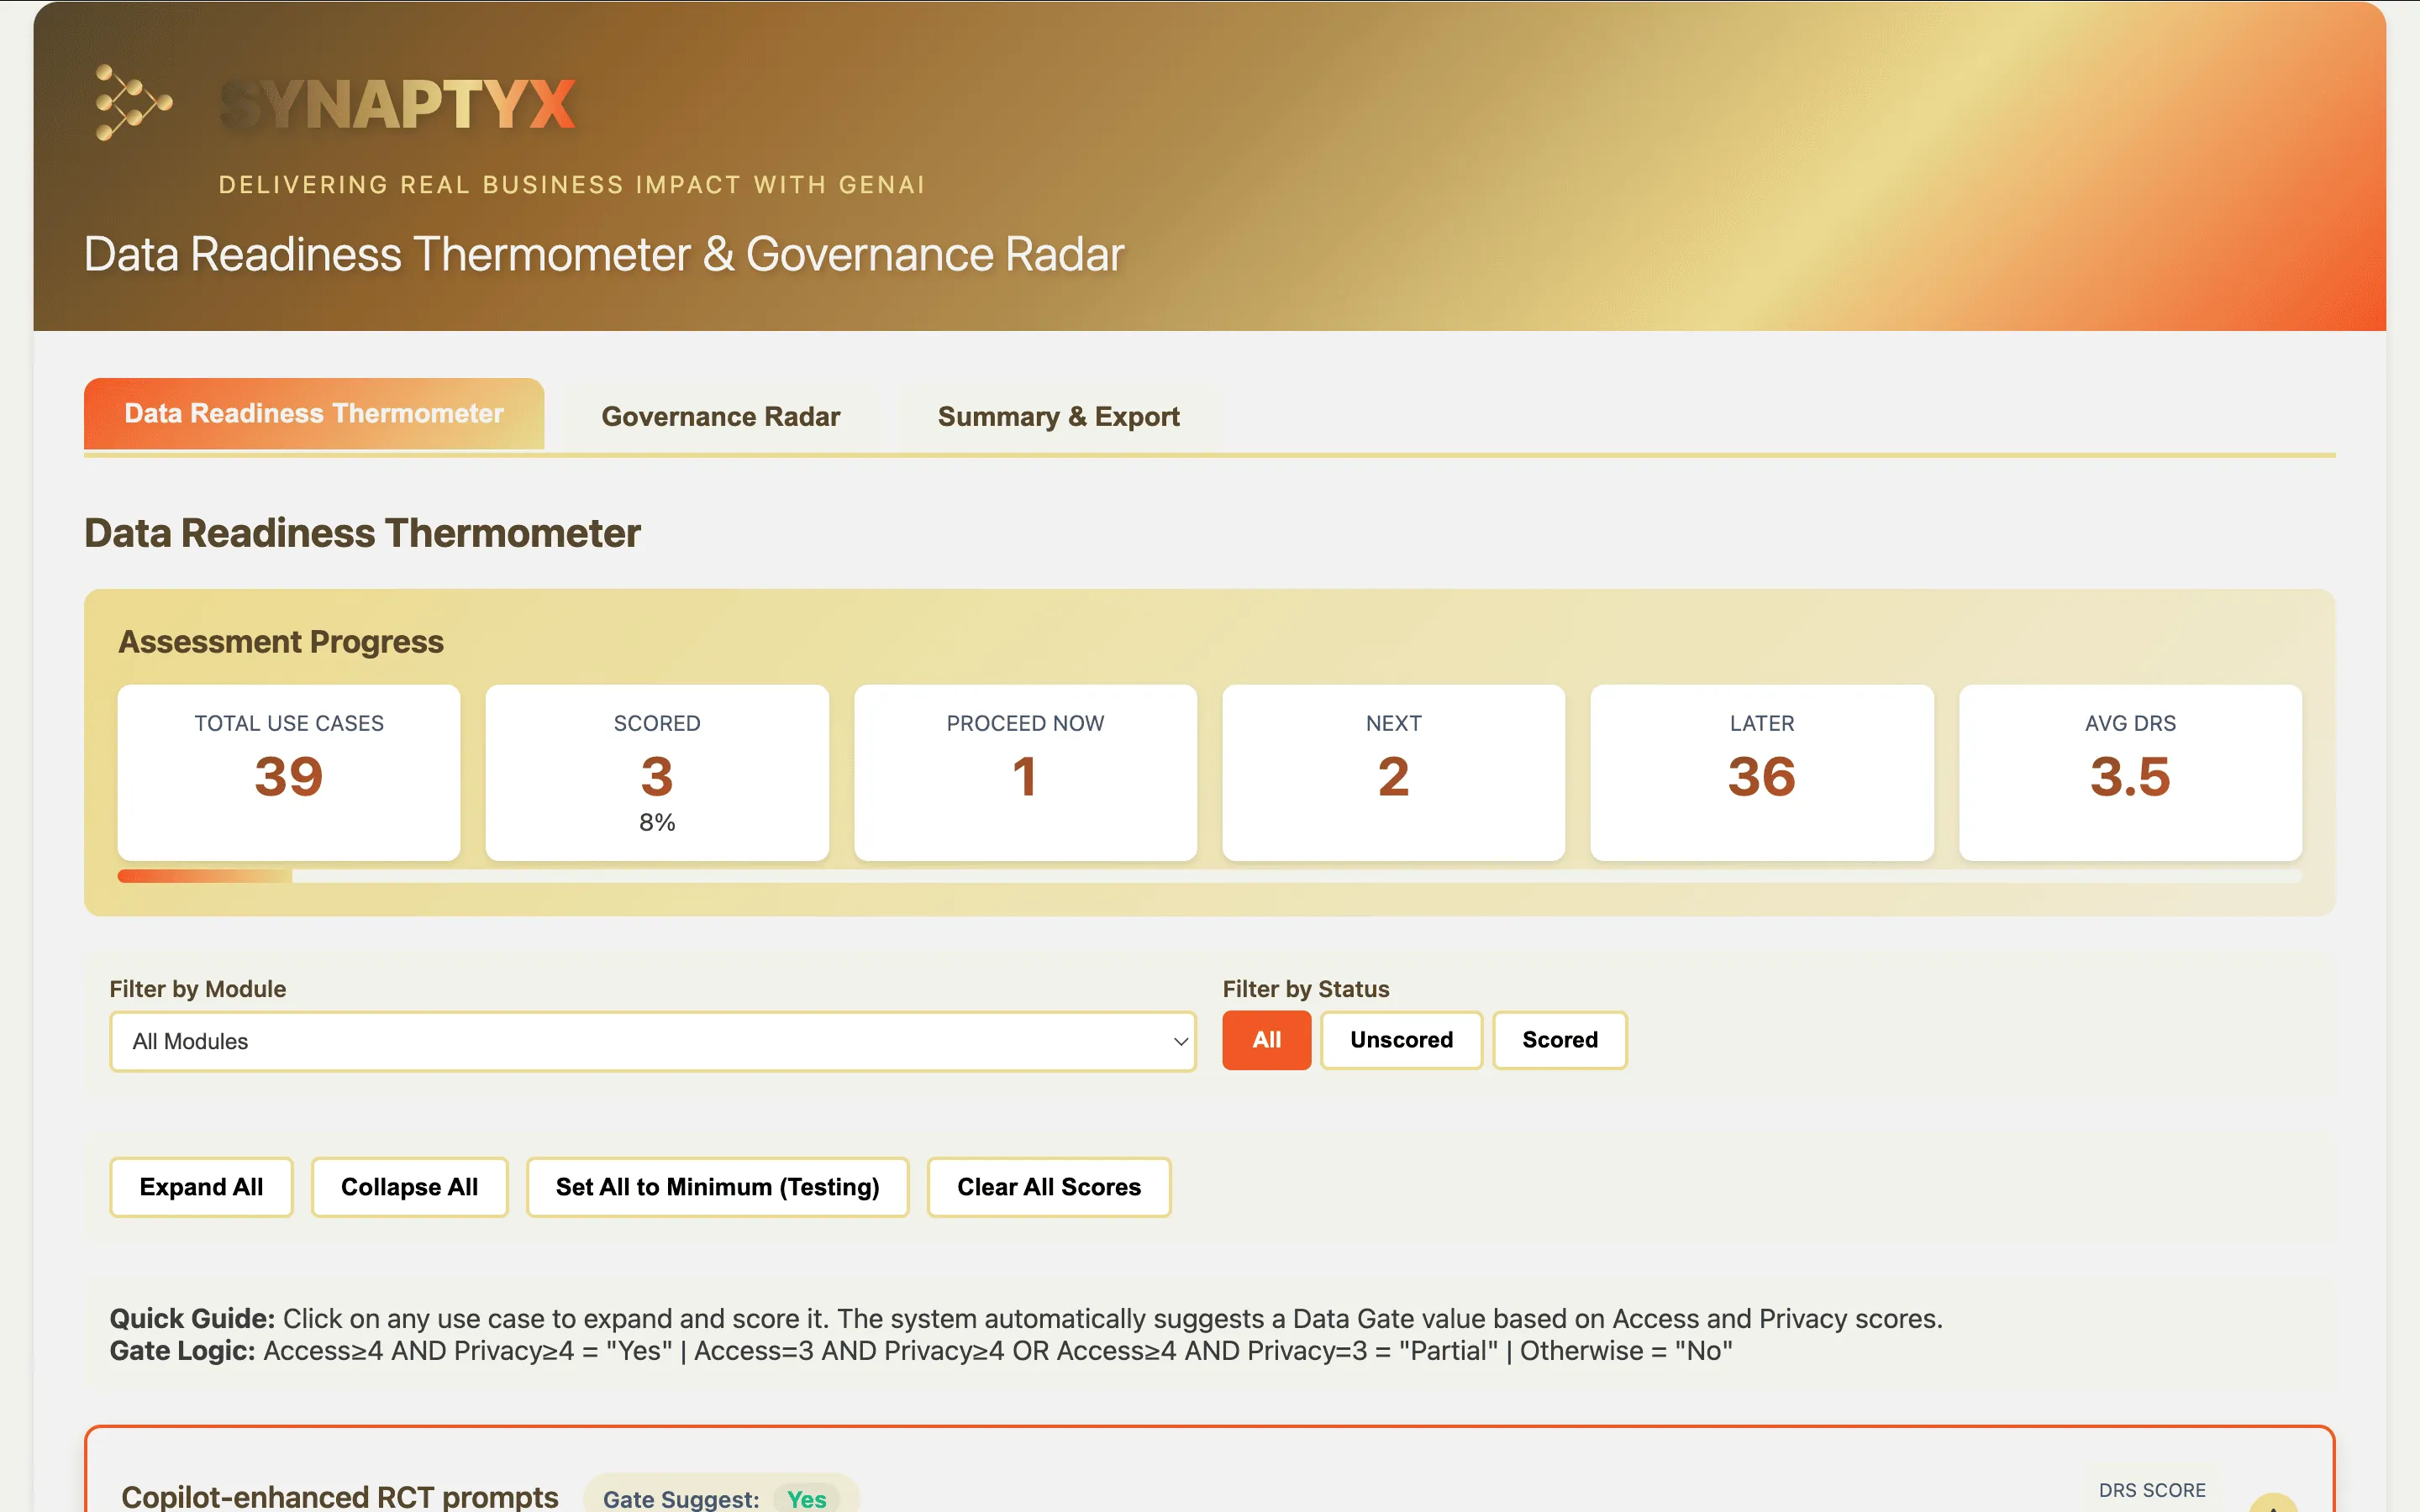
Task: Show only Scored use cases
Action: point(1559,1040)
